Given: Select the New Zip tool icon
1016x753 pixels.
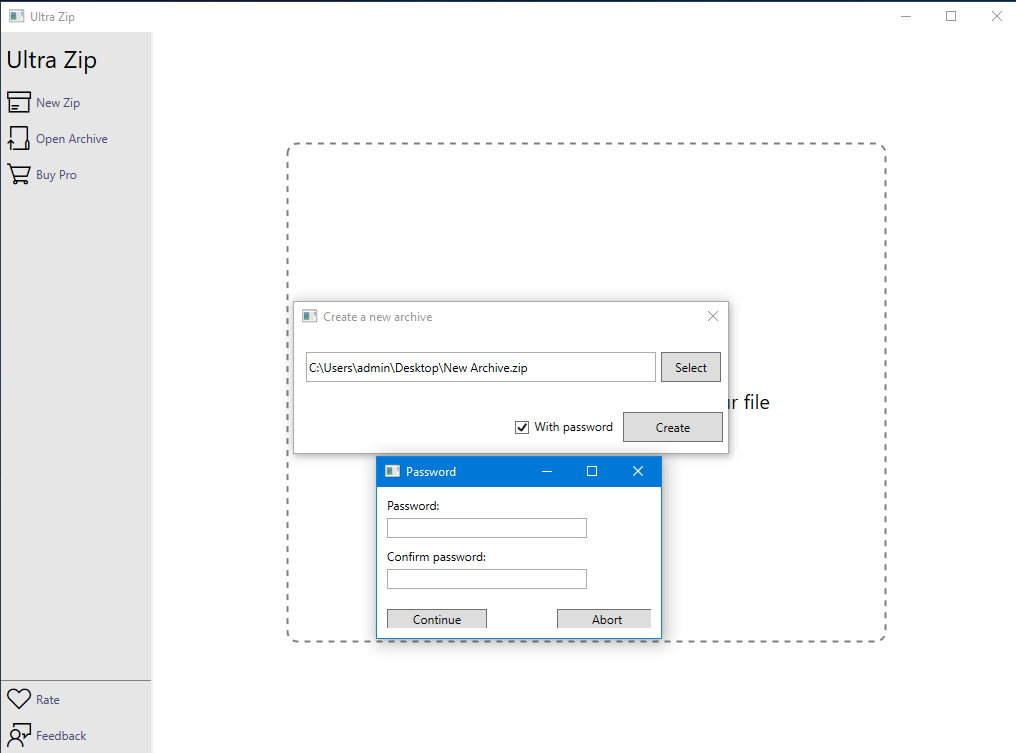Looking at the screenshot, I should point(18,101).
